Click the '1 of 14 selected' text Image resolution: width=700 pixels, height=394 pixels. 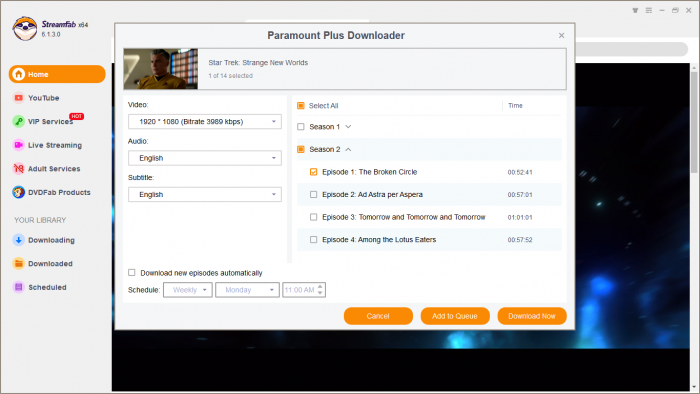point(230,76)
